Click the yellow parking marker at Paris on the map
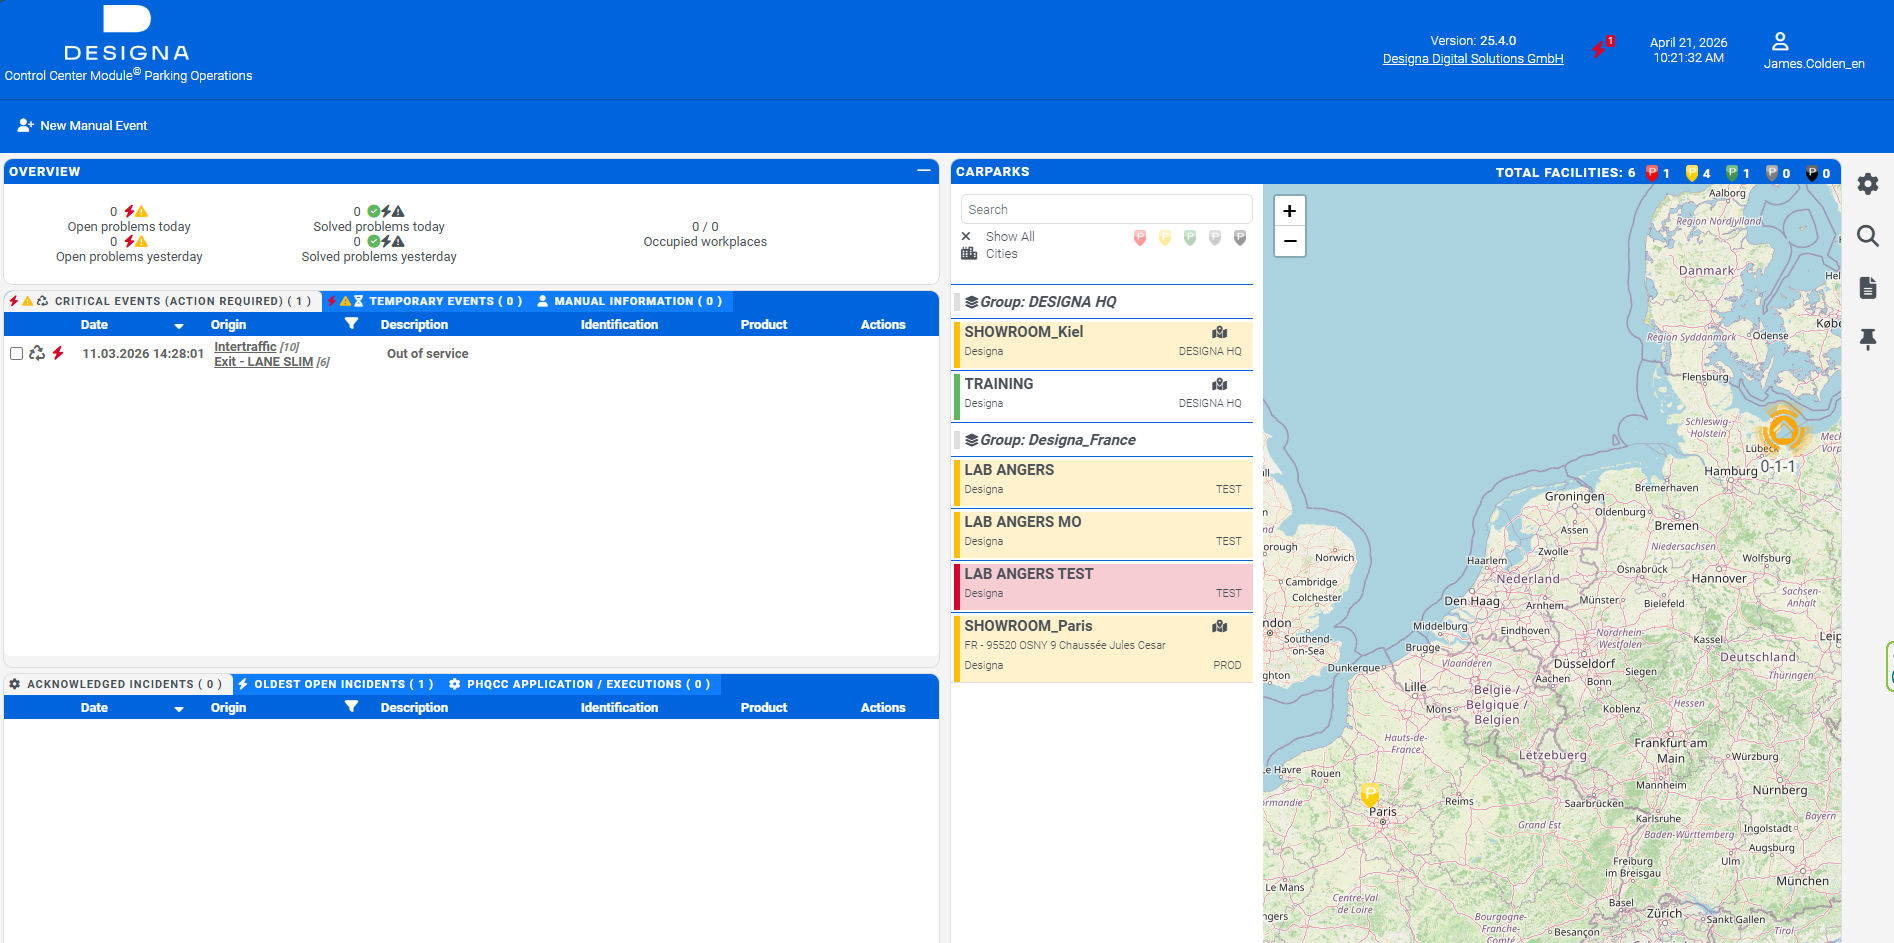This screenshot has height=943, width=1894. pyautogui.click(x=1370, y=795)
